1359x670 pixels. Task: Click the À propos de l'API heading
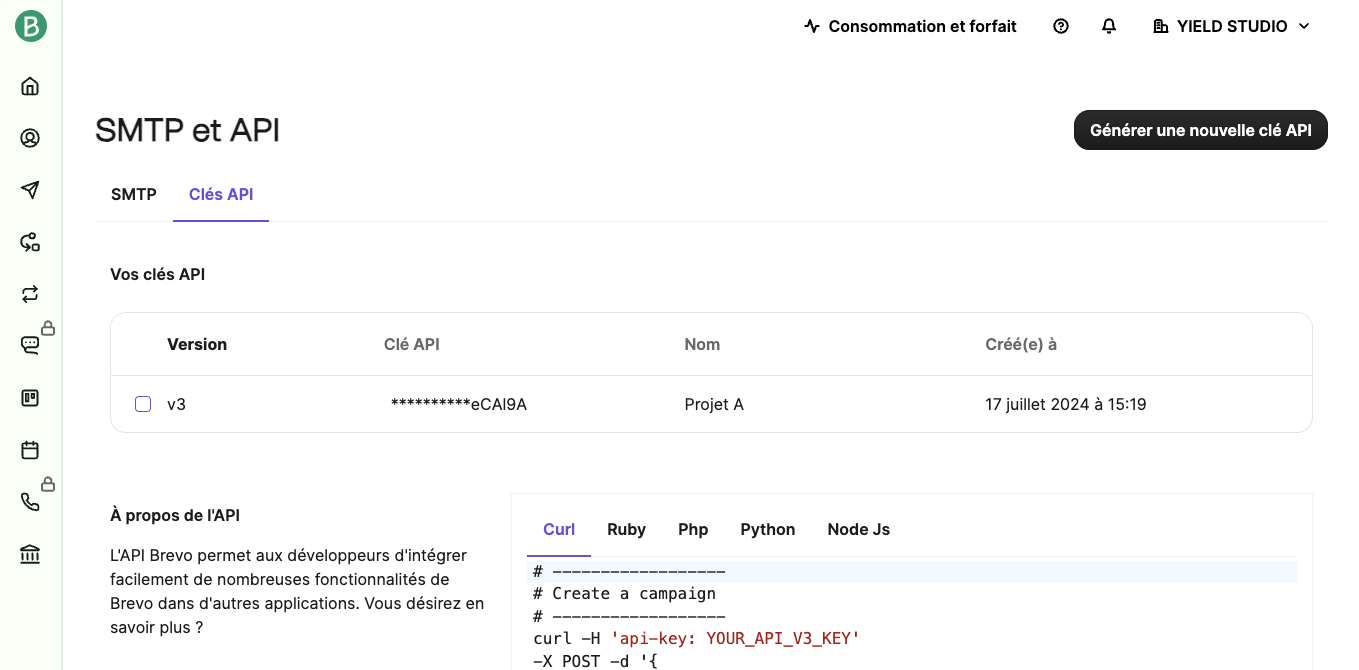175,516
